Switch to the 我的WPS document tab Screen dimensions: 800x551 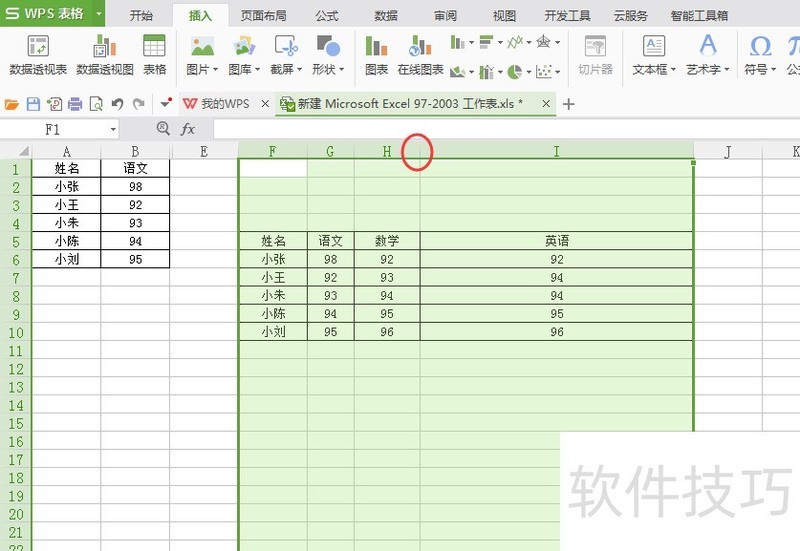216,104
